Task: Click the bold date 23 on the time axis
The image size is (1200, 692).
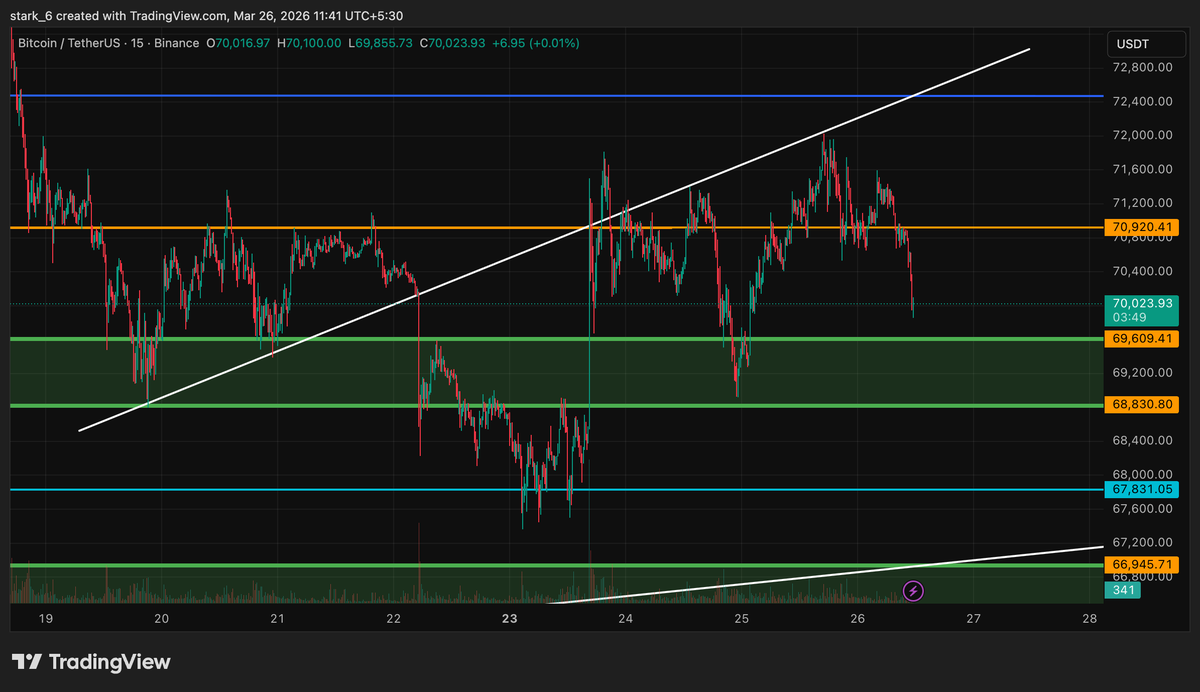Action: coord(510,619)
